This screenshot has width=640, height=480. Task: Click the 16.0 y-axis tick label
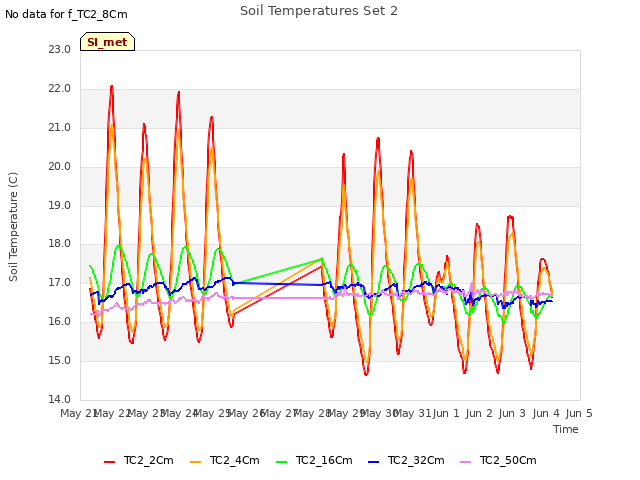coord(60,322)
